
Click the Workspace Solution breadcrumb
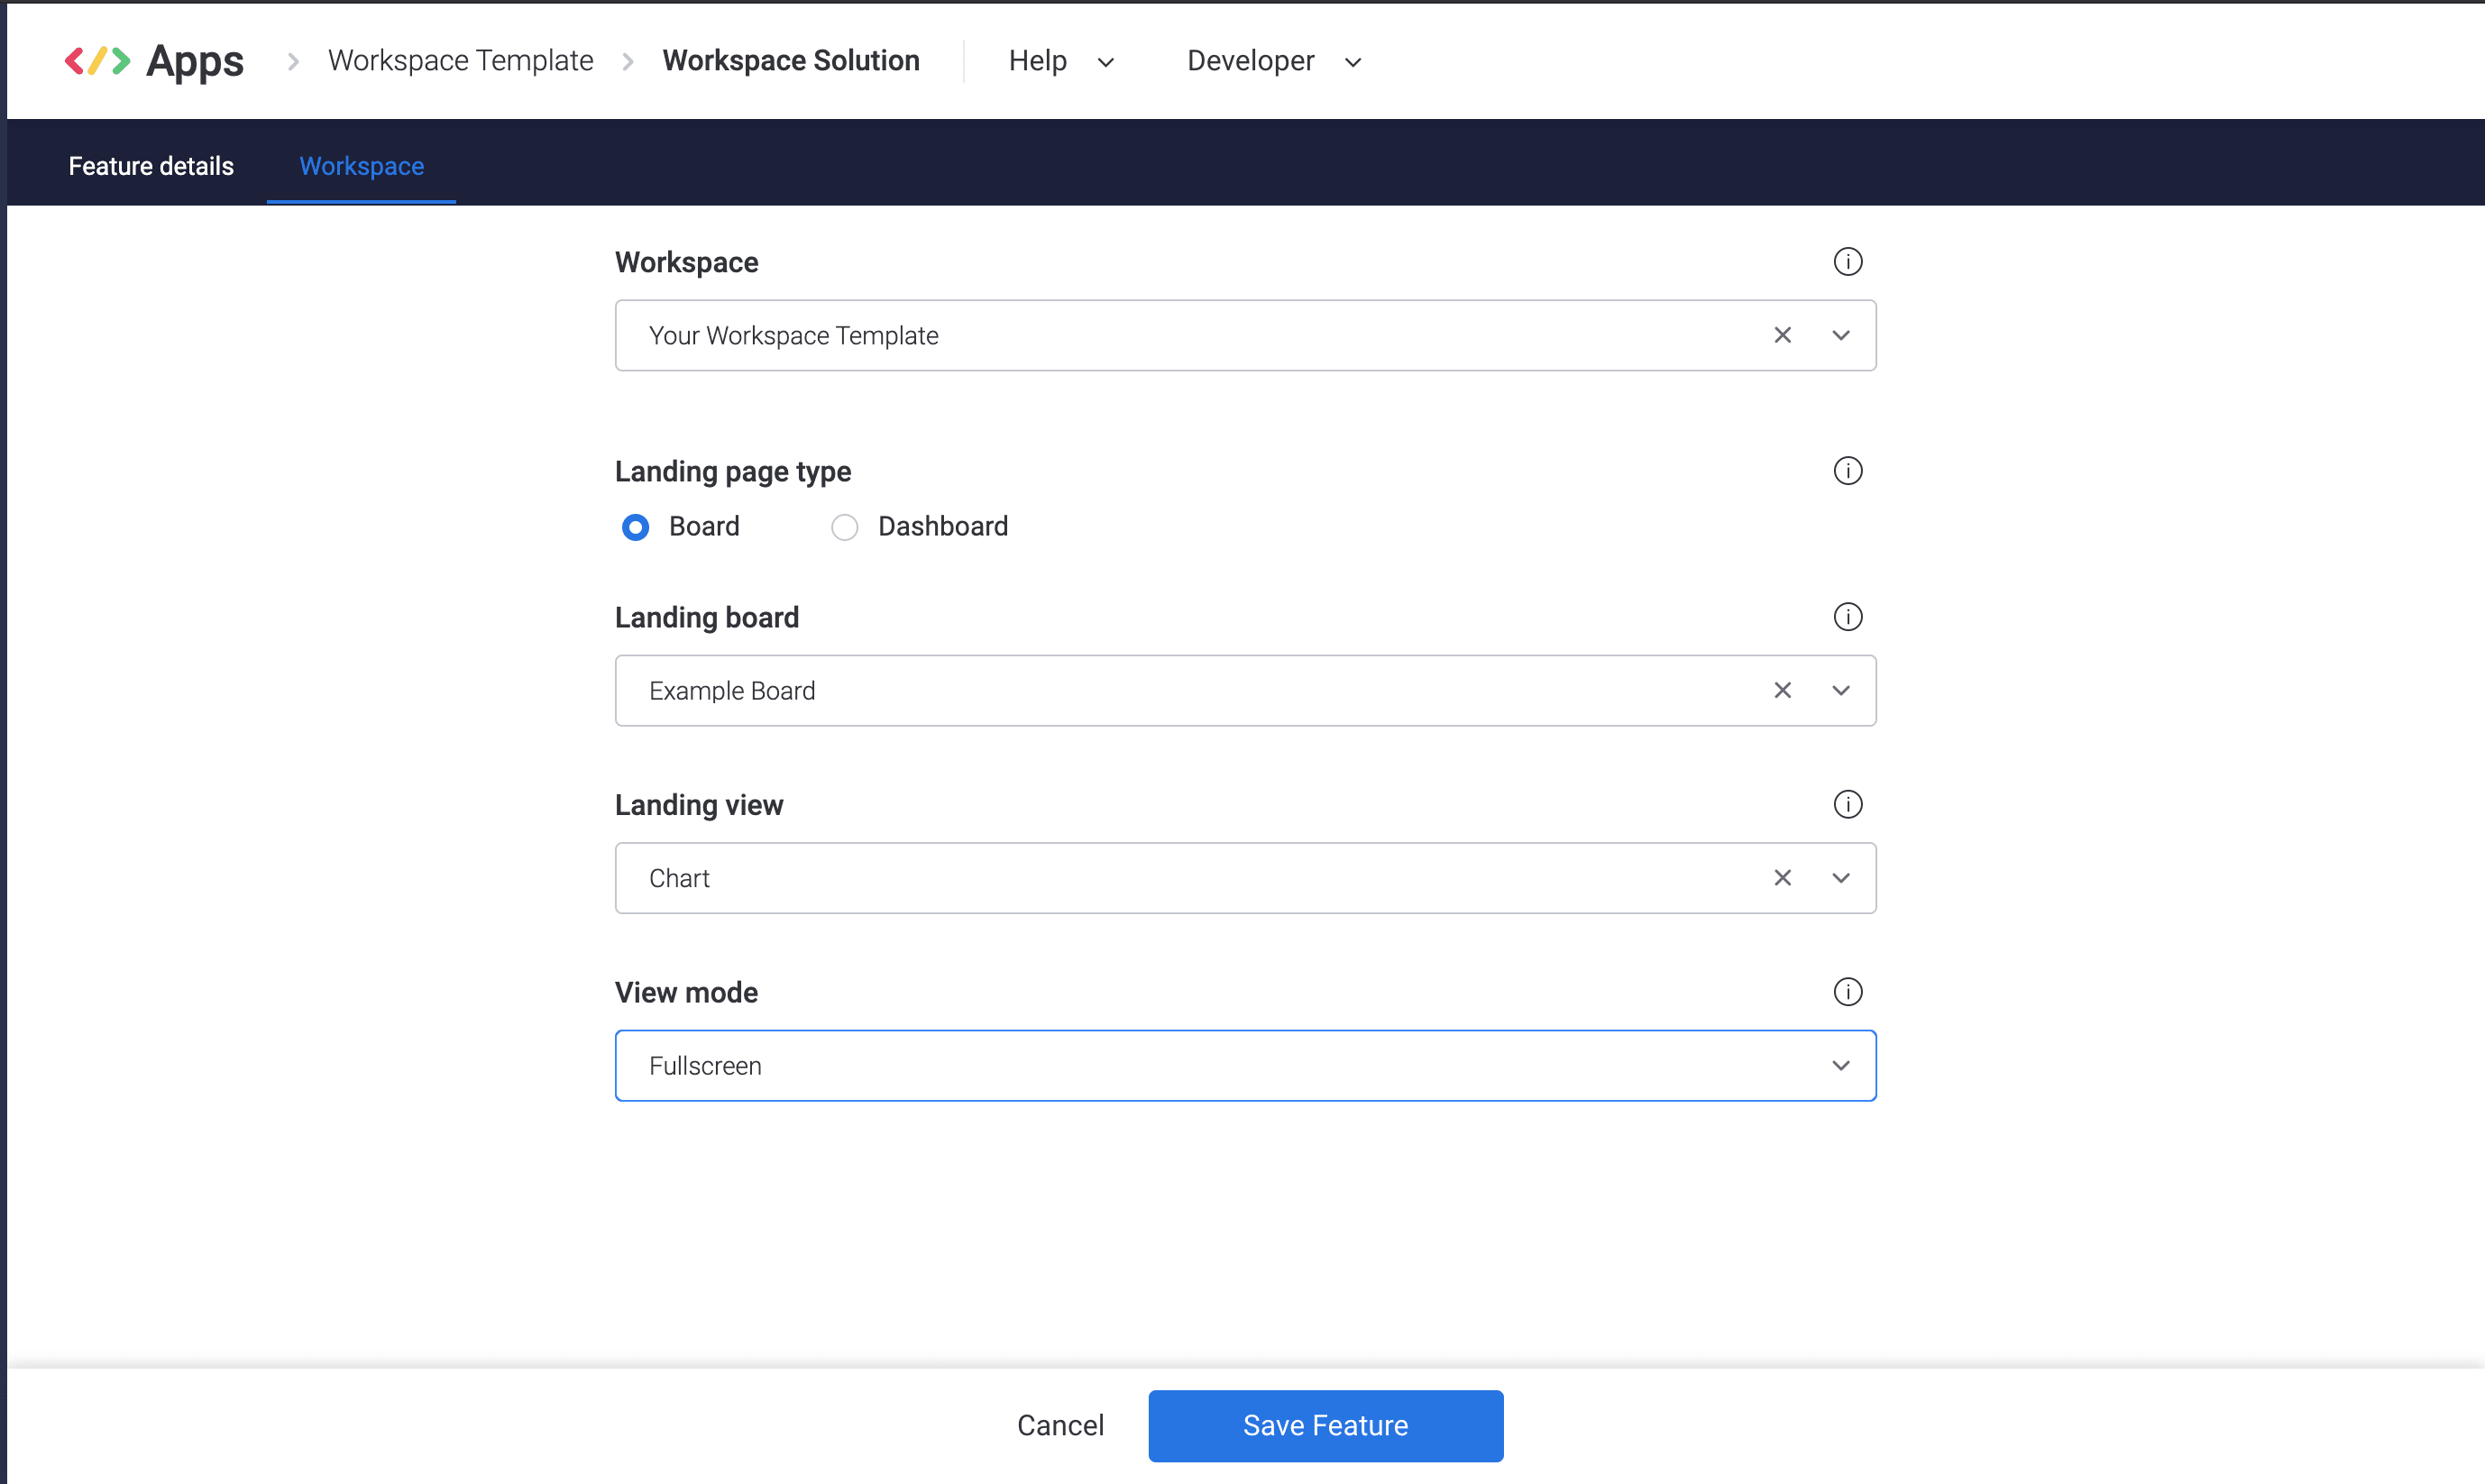pyautogui.click(x=791, y=61)
